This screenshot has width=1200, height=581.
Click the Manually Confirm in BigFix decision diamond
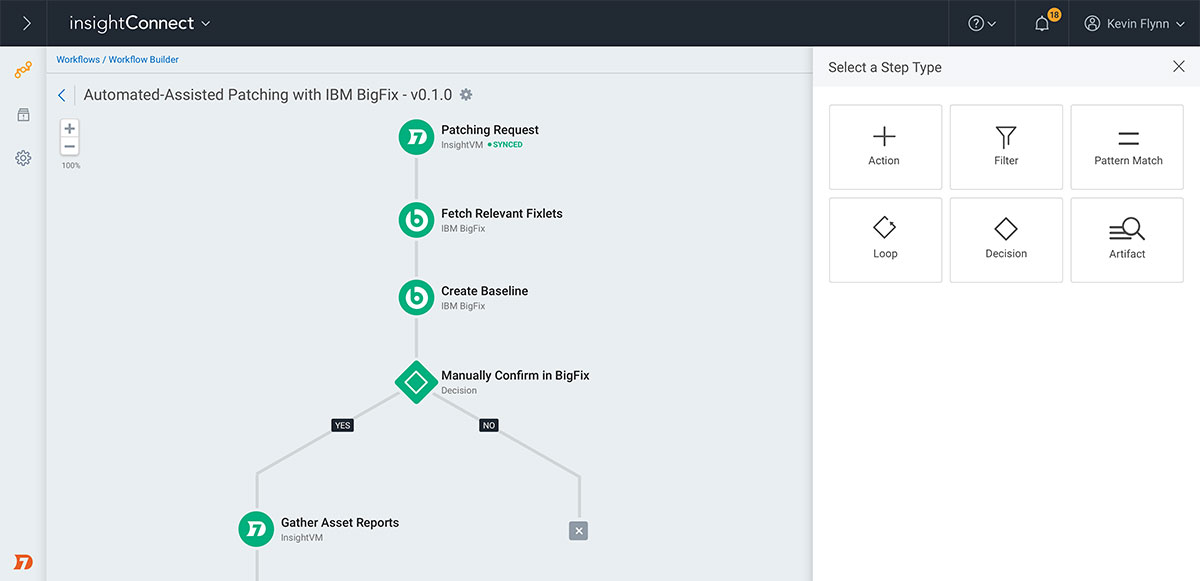(x=416, y=382)
